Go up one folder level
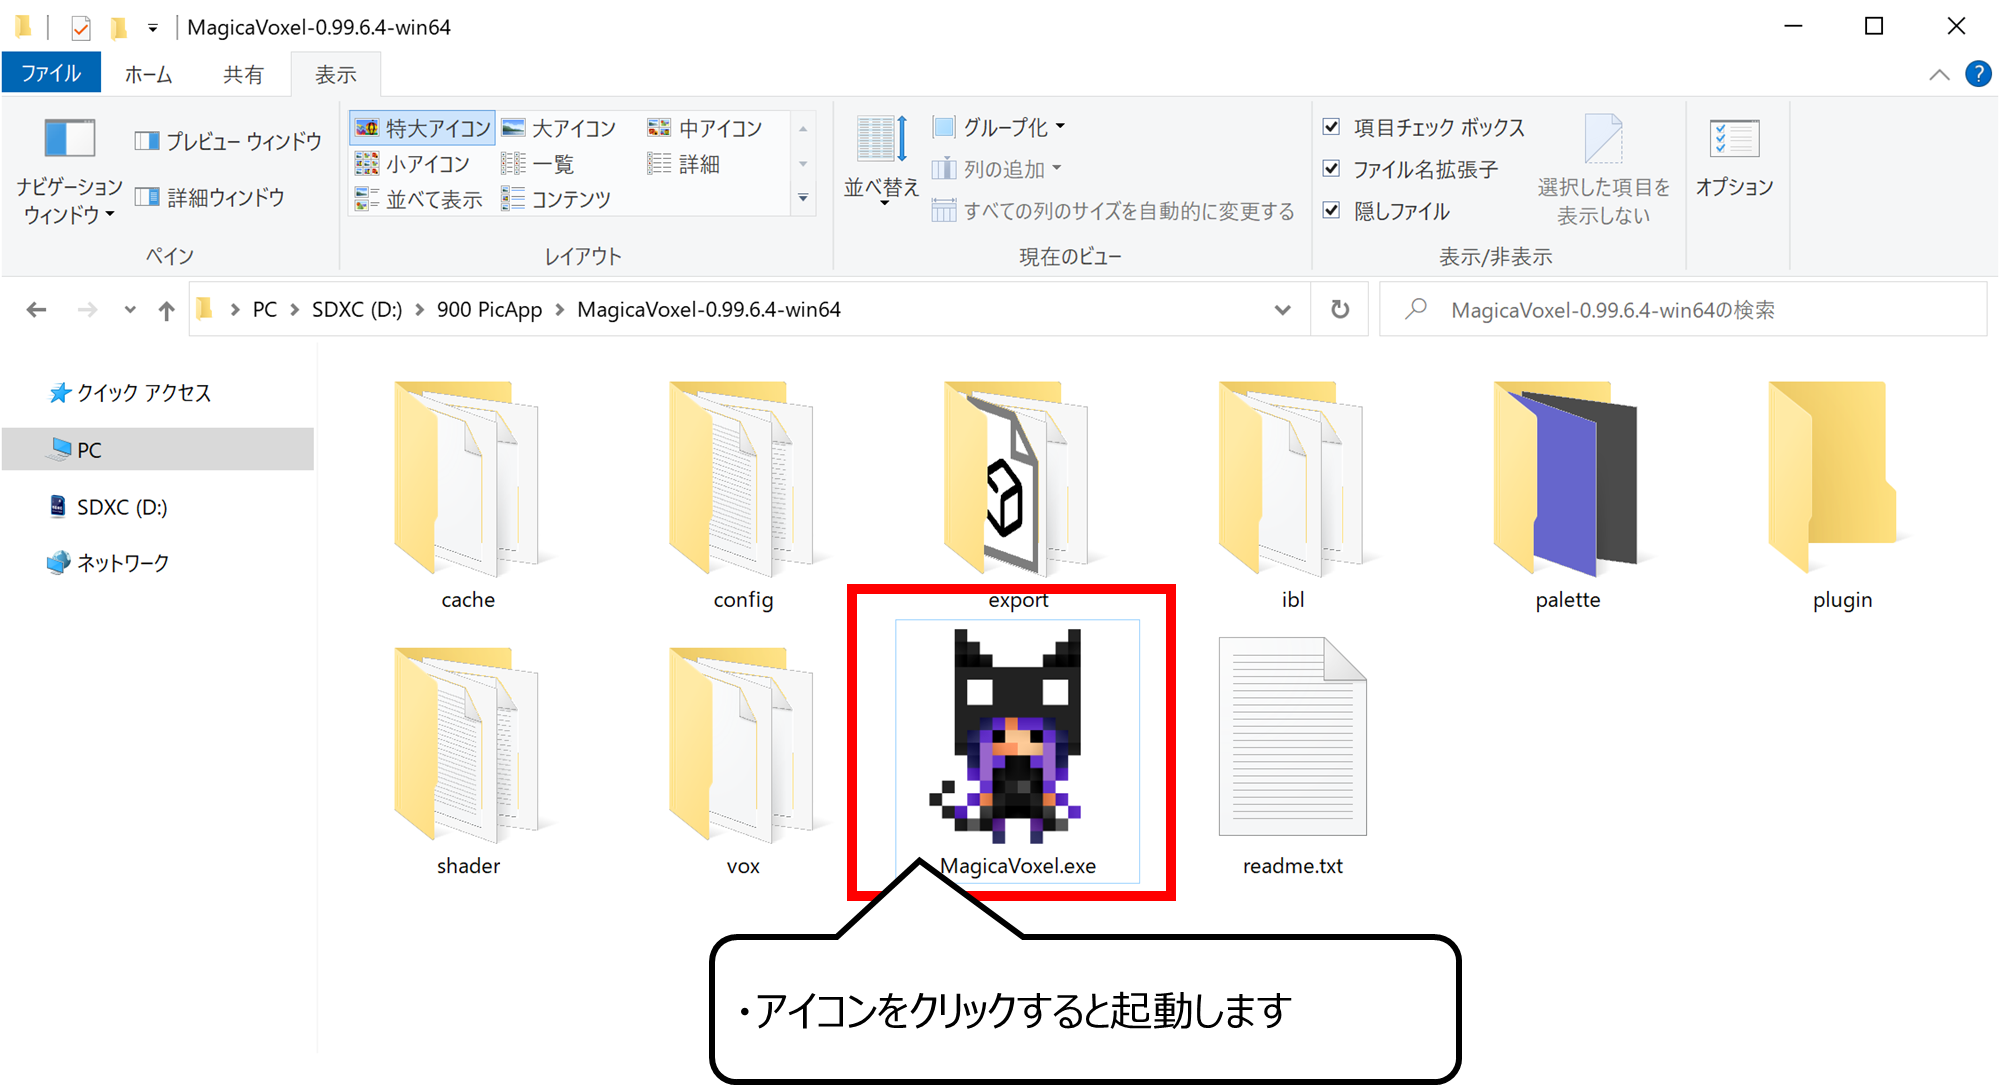2000x1085 pixels. [166, 310]
